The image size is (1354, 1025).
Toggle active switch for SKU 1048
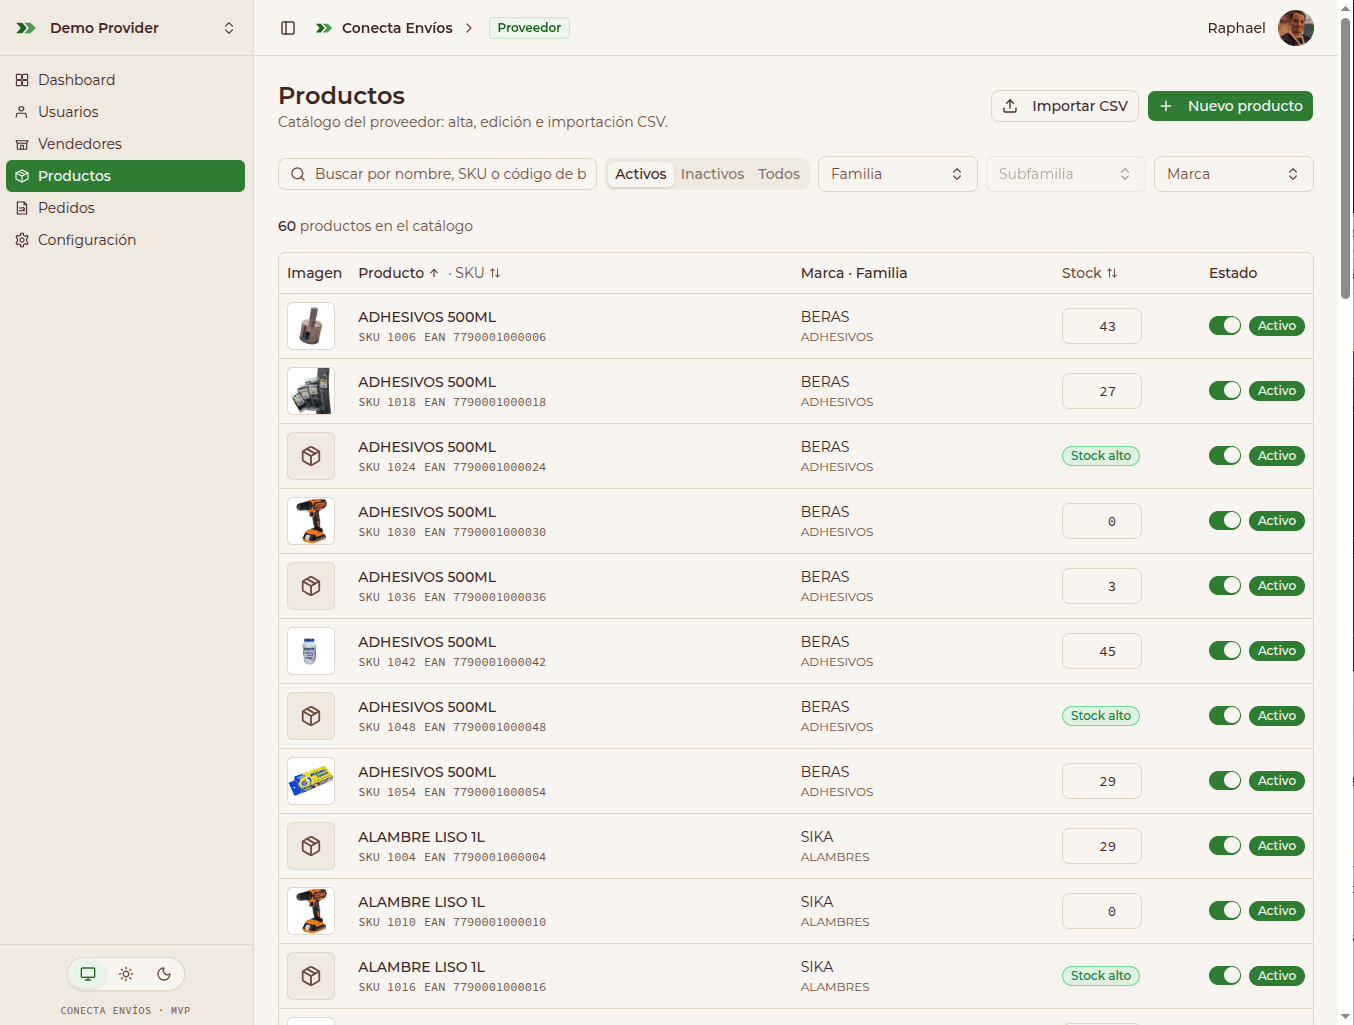(x=1225, y=716)
